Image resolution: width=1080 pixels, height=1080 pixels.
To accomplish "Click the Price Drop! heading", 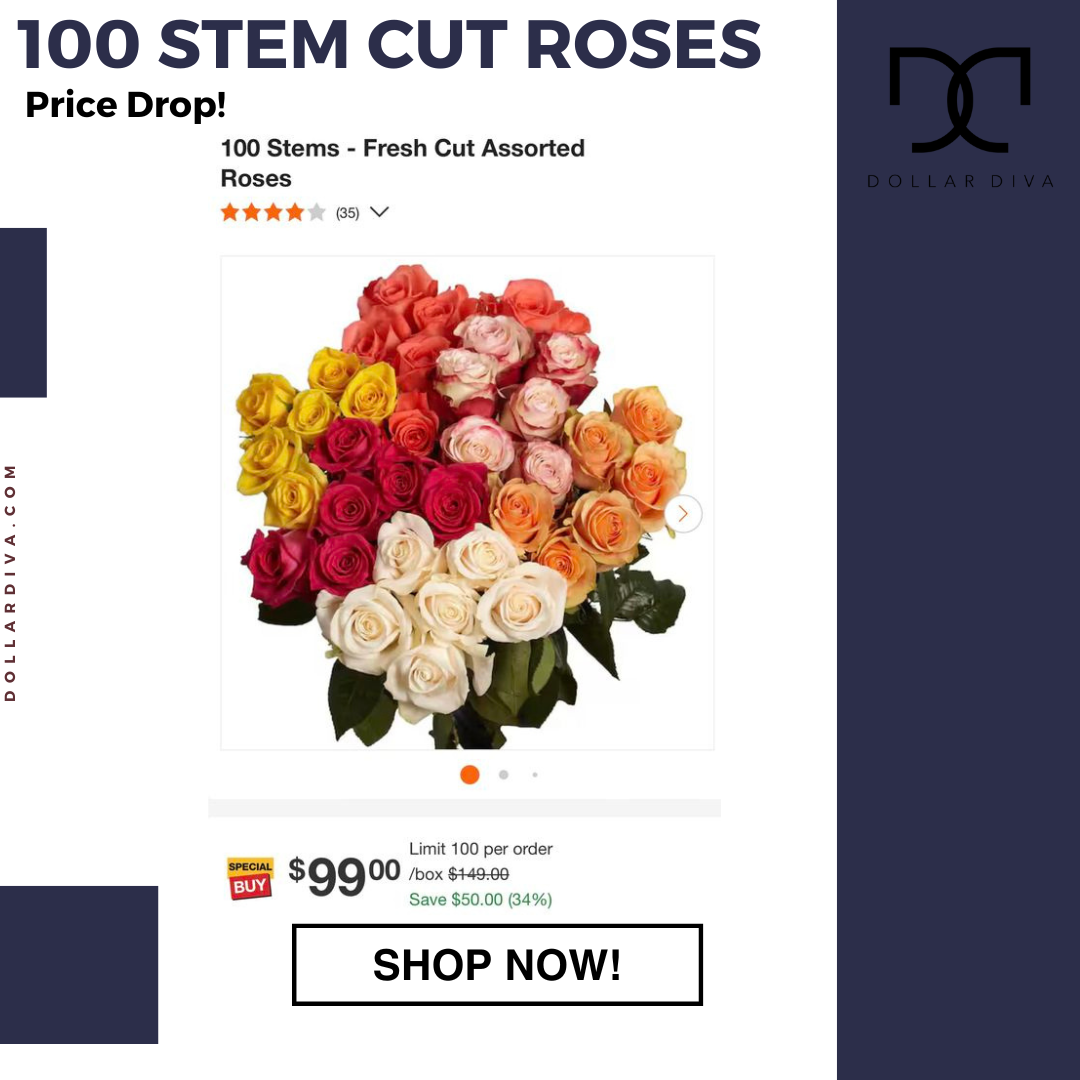I will click(x=125, y=105).
